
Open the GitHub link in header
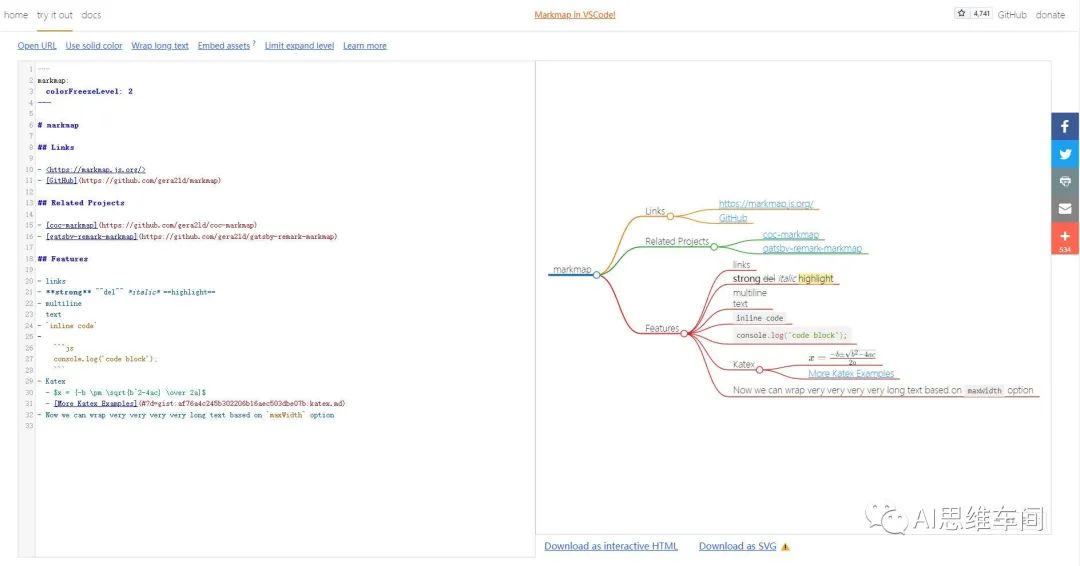pyautogui.click(x=1012, y=14)
